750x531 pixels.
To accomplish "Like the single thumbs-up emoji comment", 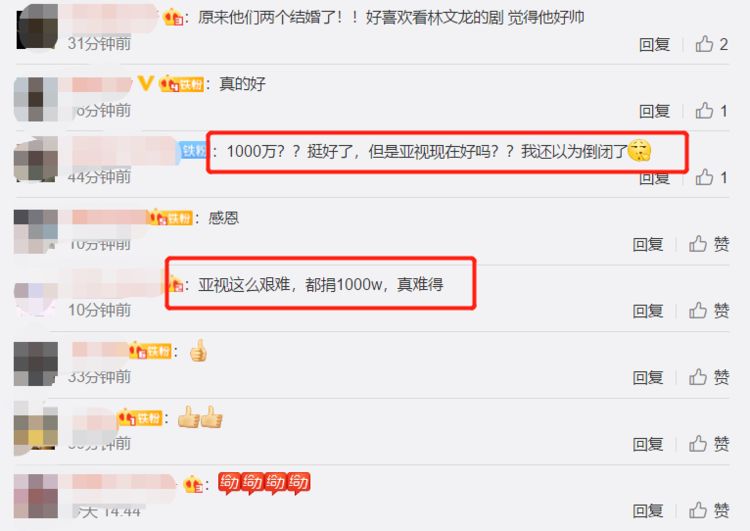I will 709,377.
